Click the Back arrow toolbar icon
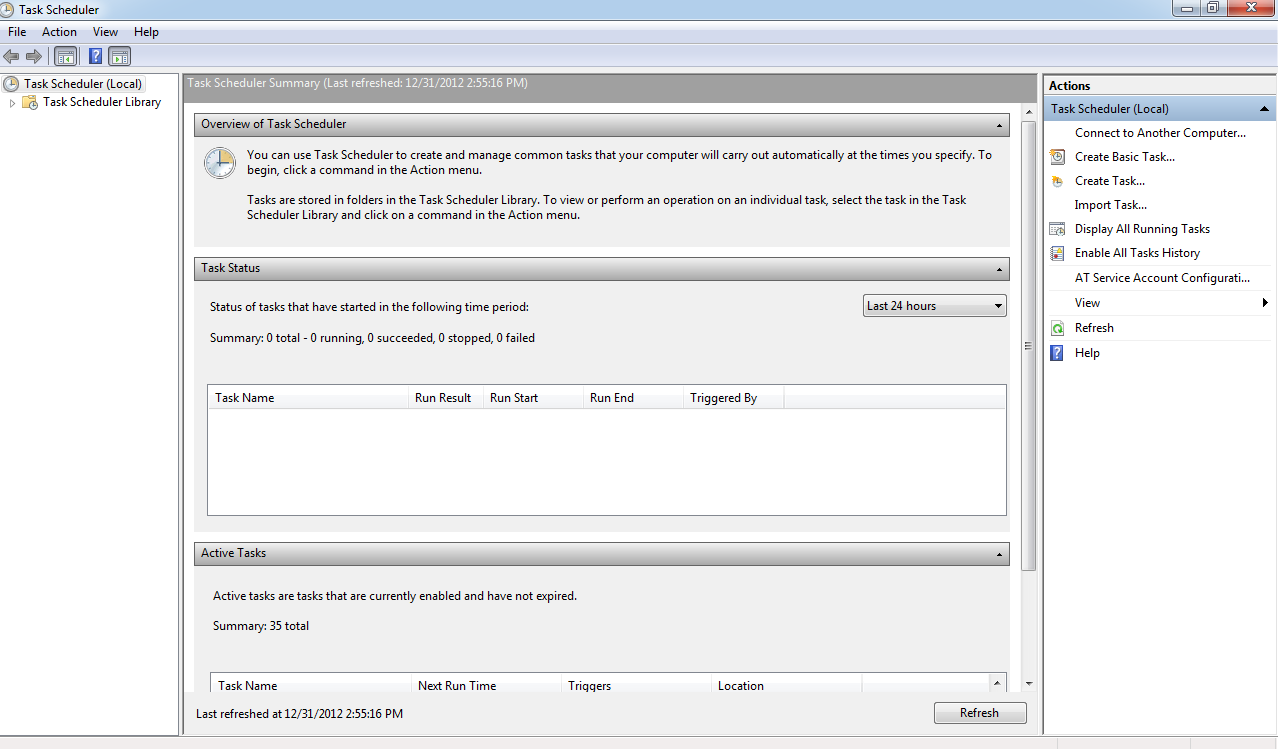Image resolution: width=1278 pixels, height=749 pixels. [12, 56]
